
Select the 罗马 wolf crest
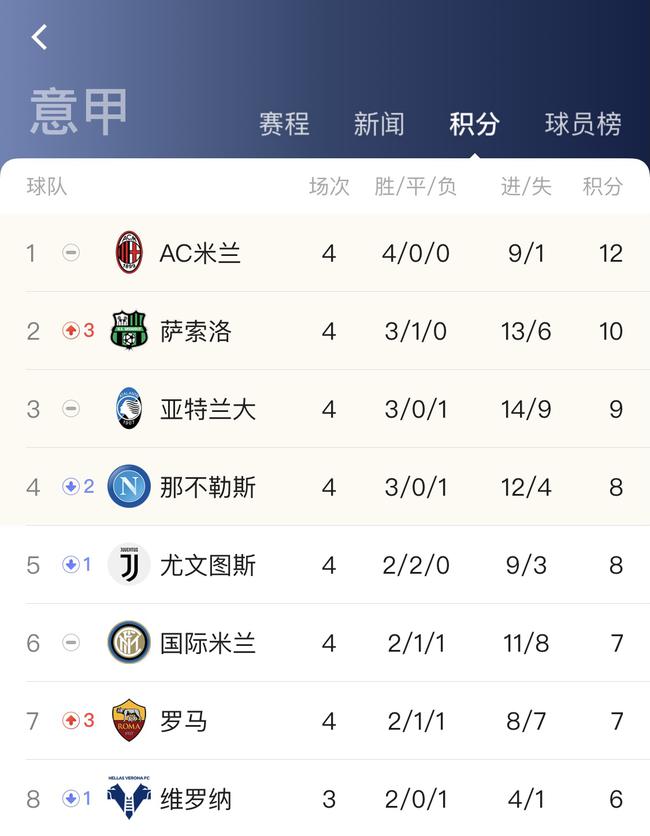129,720
